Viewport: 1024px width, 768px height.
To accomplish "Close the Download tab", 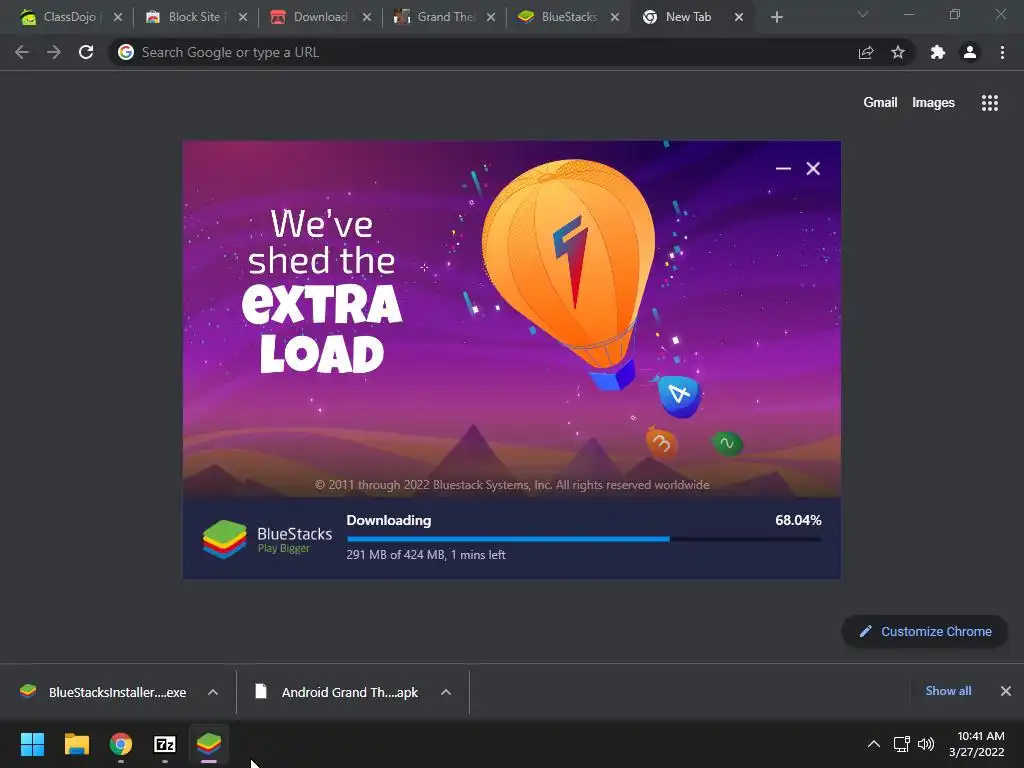I will click(x=367, y=18).
